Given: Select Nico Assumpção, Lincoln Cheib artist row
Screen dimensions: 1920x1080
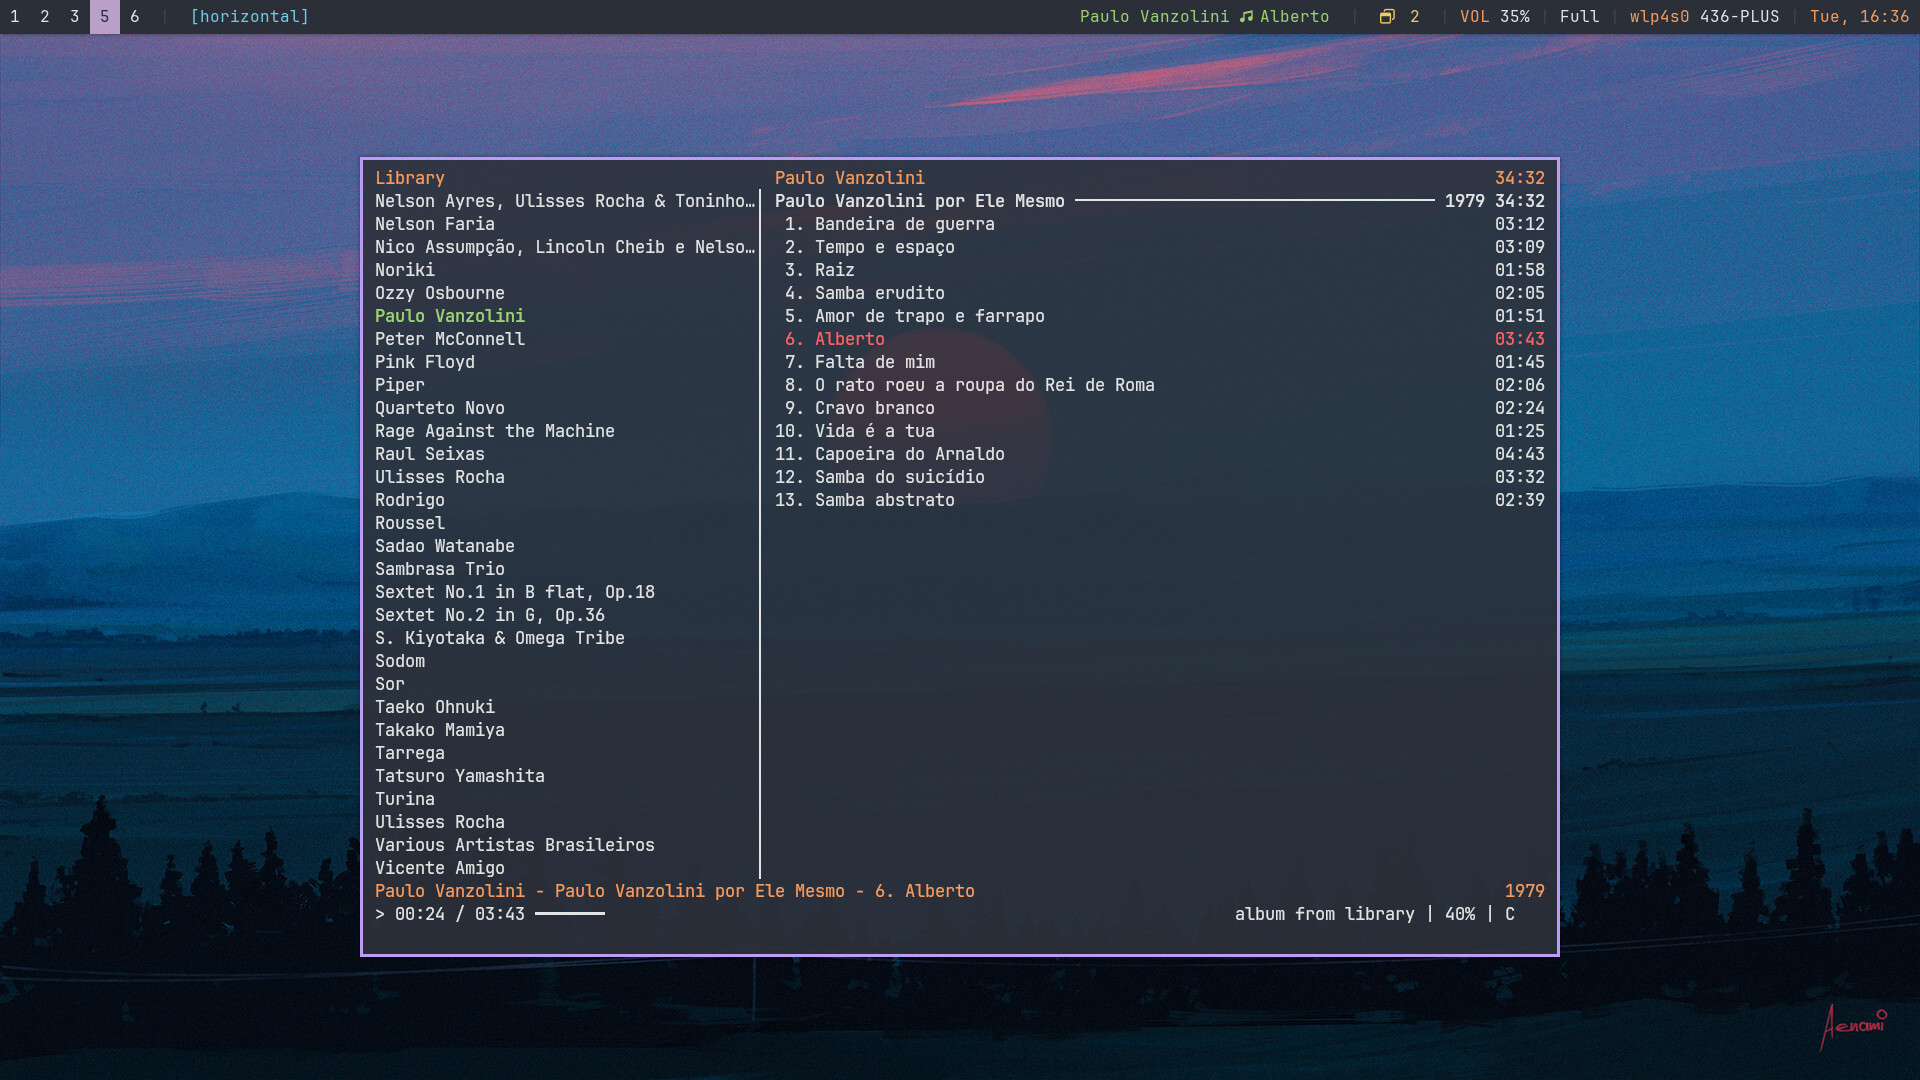Looking at the screenshot, I should pos(565,247).
